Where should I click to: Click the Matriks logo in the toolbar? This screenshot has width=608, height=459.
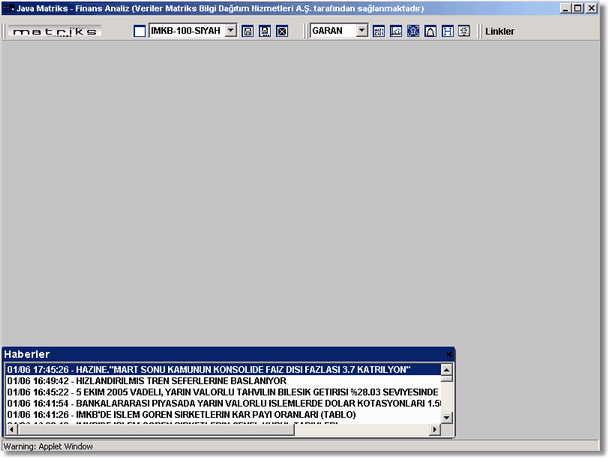click(55, 31)
